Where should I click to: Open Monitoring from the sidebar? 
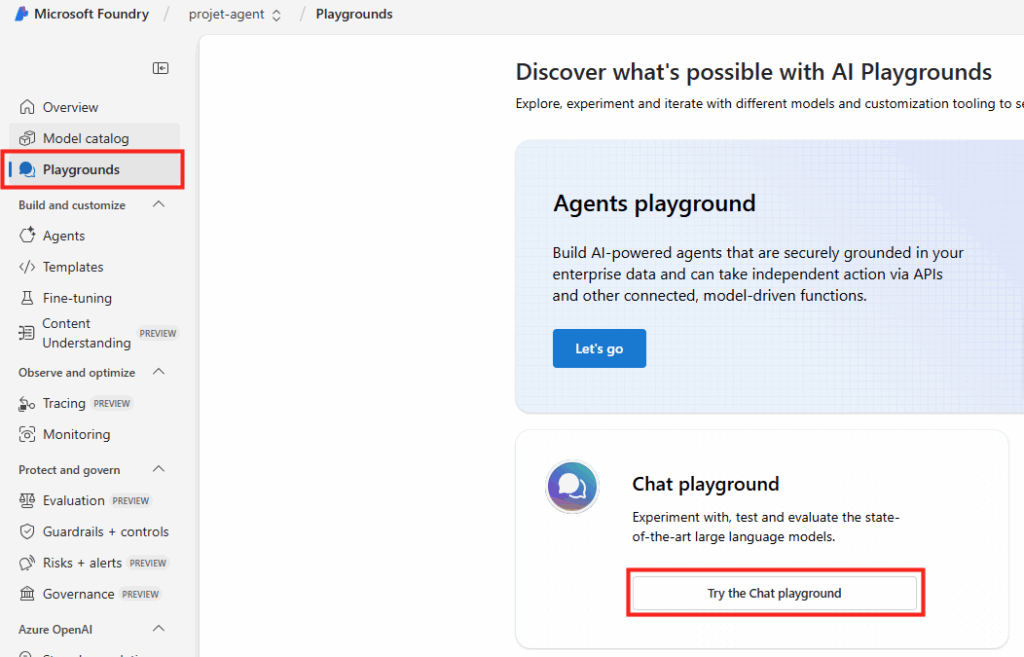pos(76,434)
